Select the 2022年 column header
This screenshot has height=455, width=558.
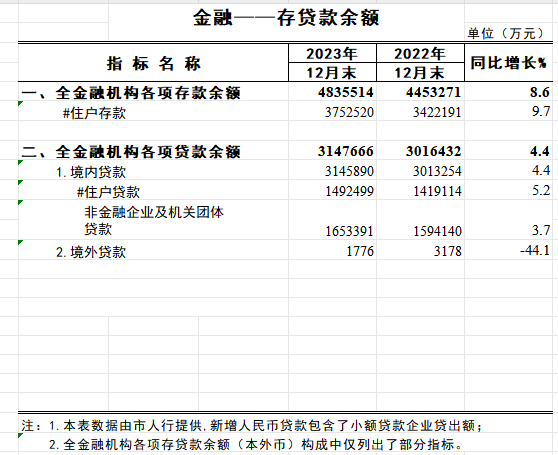point(420,54)
